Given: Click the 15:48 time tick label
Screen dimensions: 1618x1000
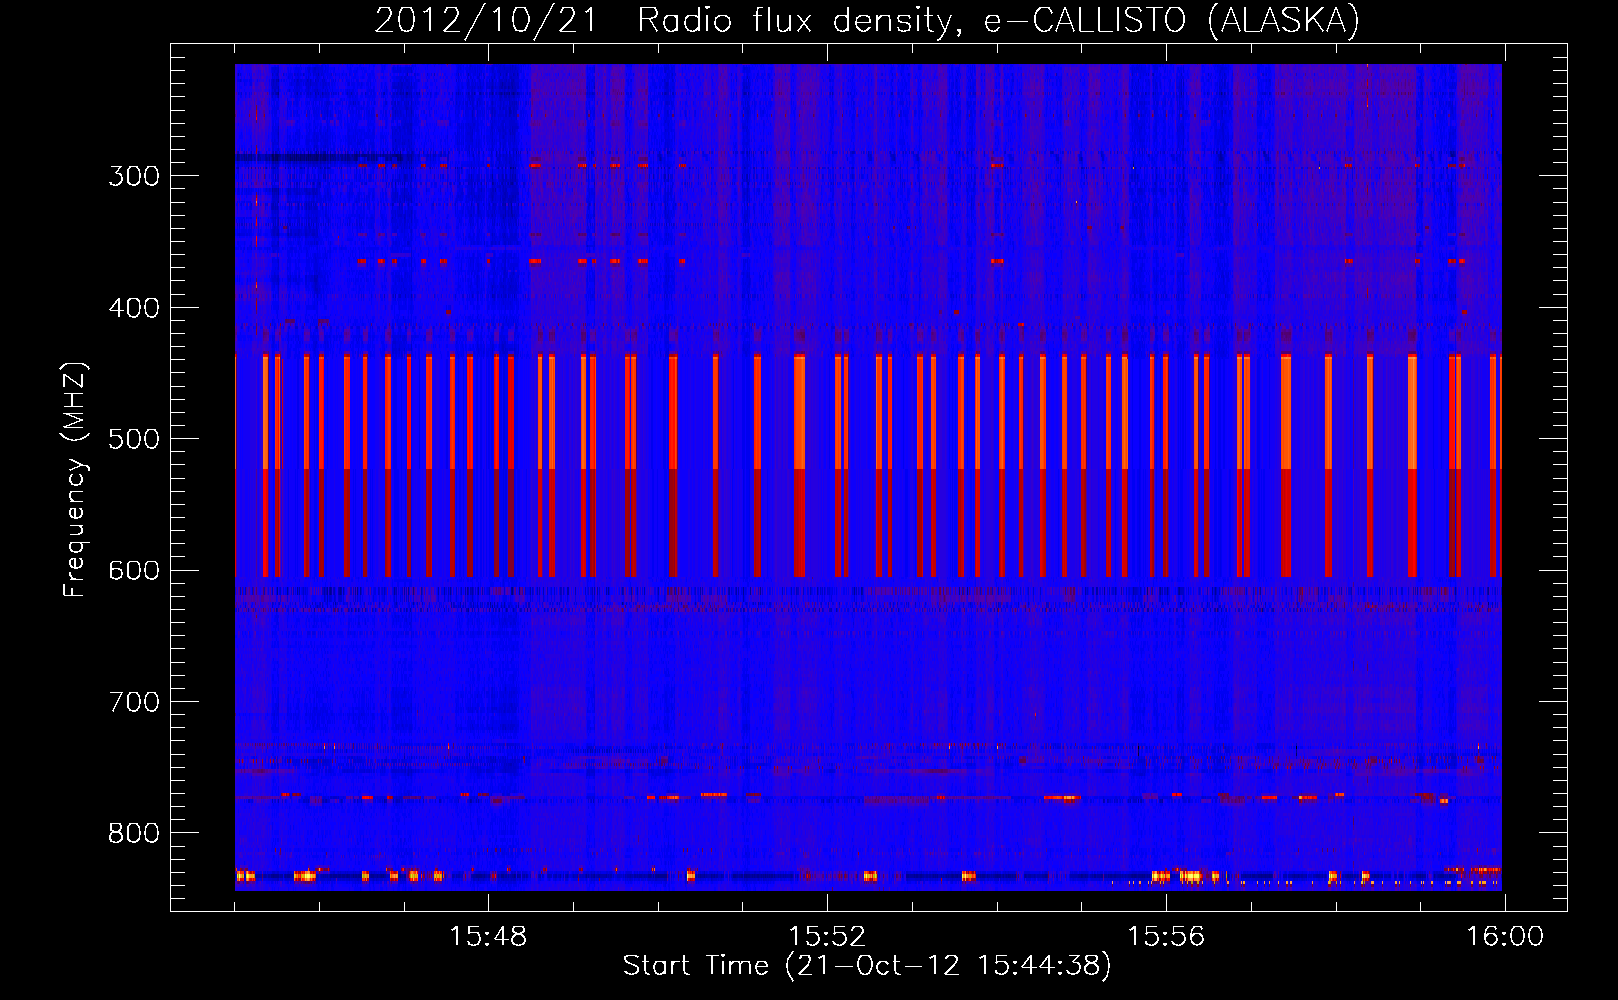Looking at the screenshot, I should (x=488, y=937).
